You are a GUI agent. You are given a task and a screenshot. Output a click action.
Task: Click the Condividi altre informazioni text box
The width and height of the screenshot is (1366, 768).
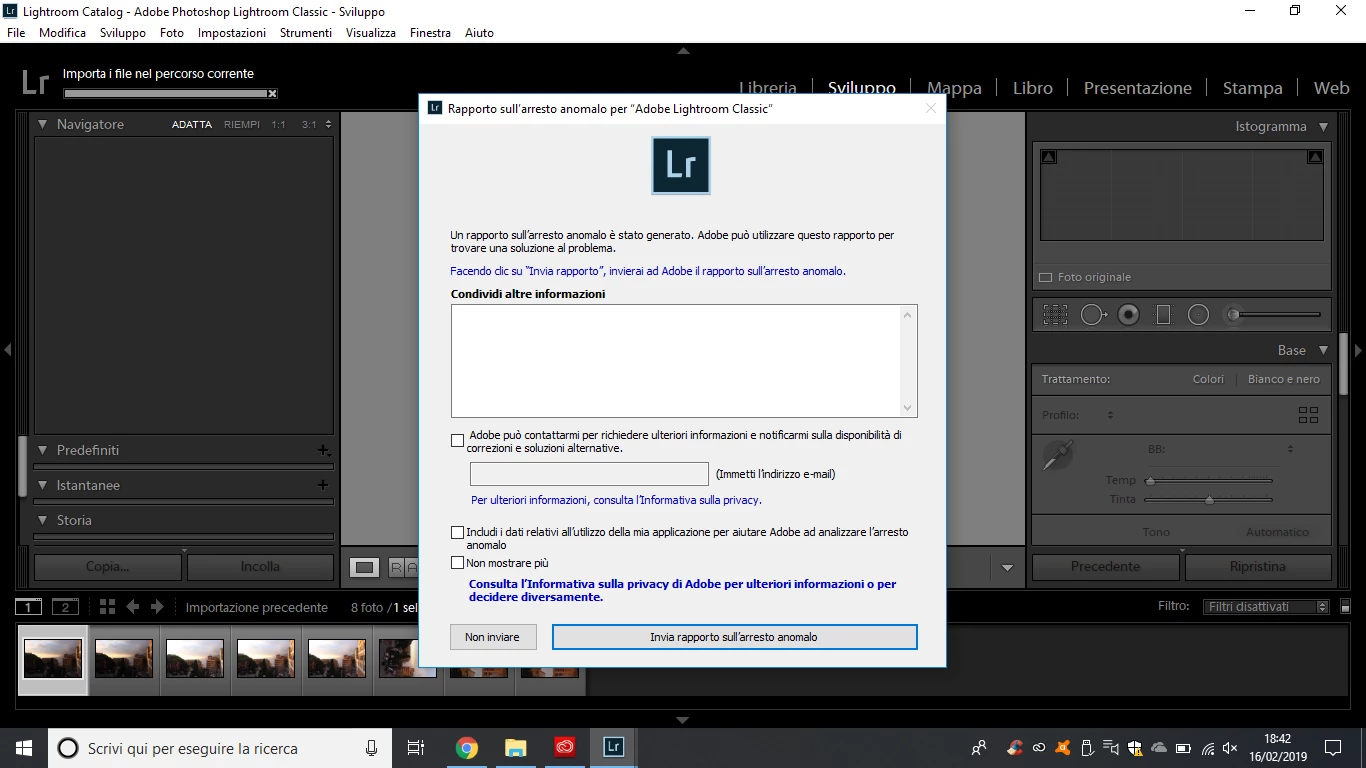pyautogui.click(x=684, y=361)
